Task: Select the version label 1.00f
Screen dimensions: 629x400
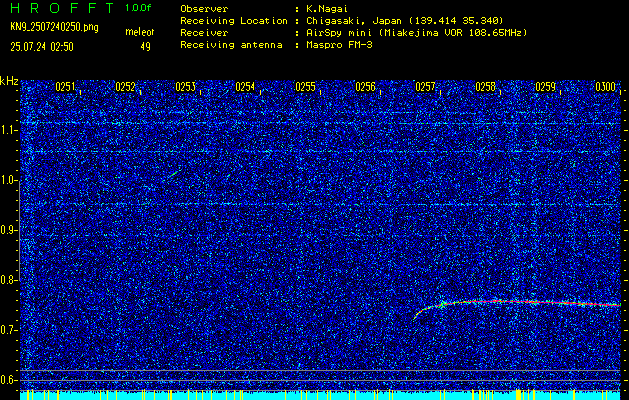Action: (x=138, y=8)
